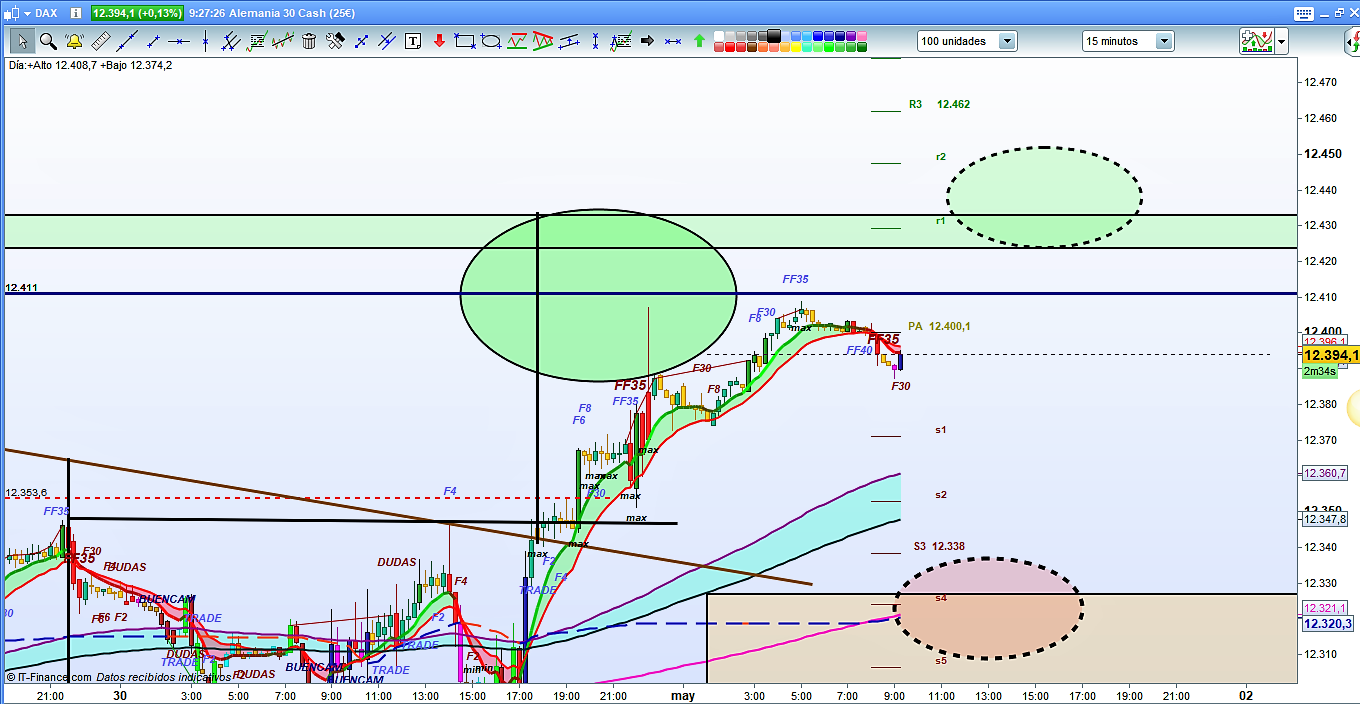1360x704 pixels.
Task: Insert a red down arrow marker
Action: (438, 41)
